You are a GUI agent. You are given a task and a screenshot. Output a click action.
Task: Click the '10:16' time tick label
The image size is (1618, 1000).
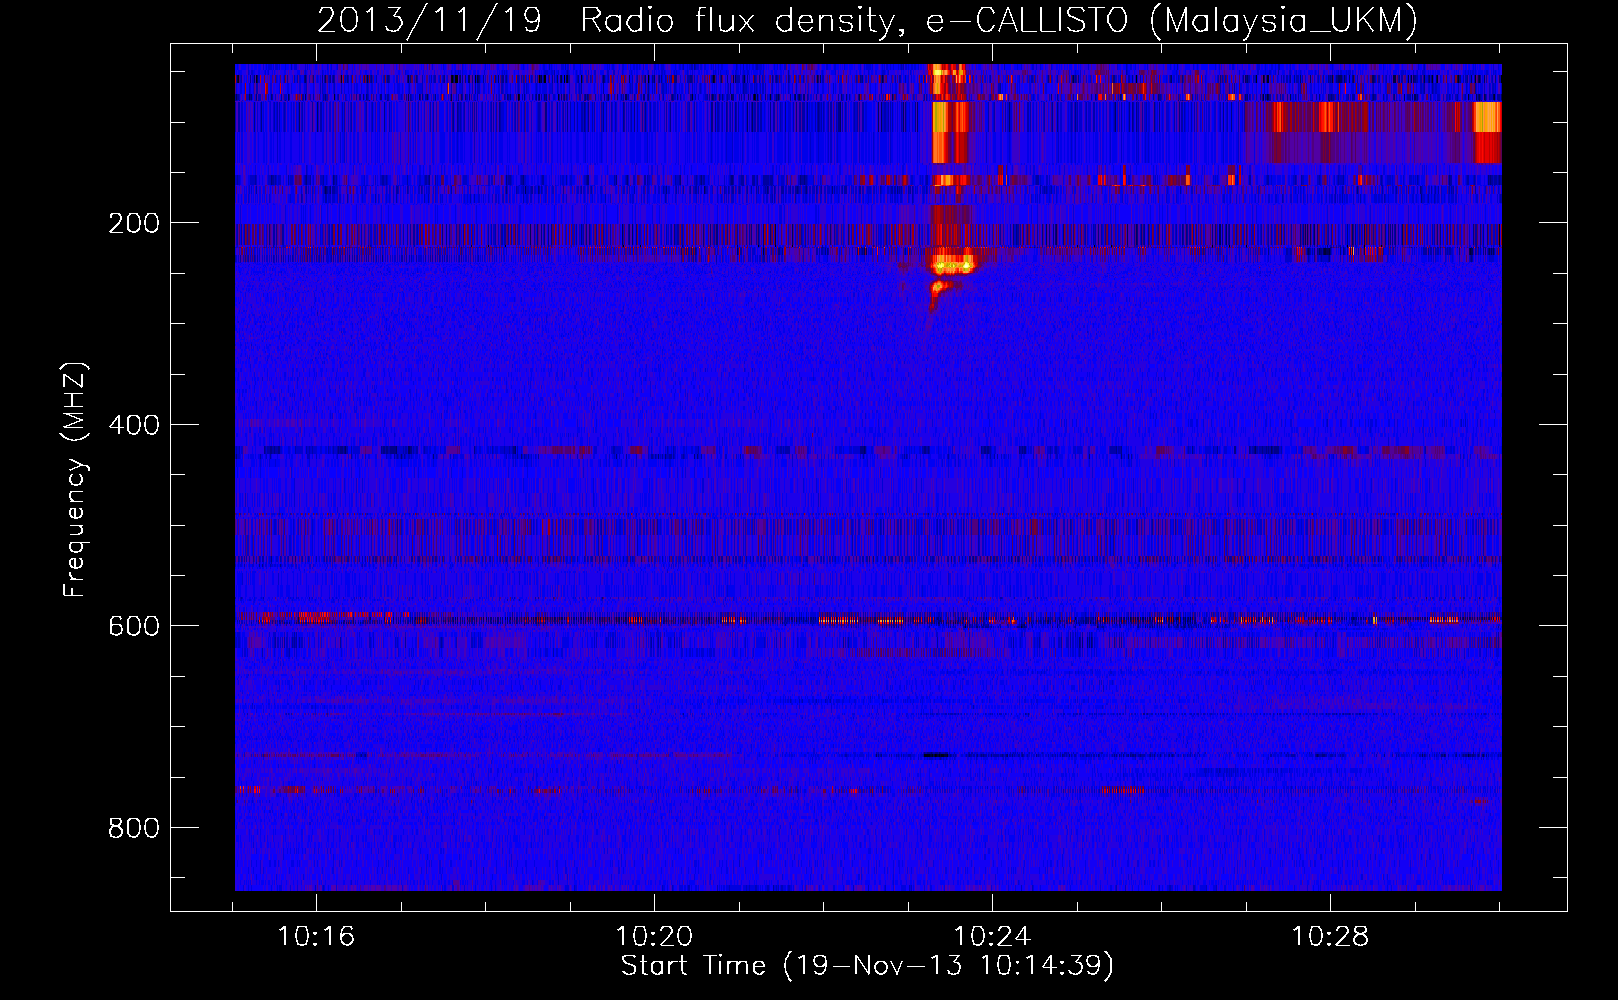[x=316, y=937]
